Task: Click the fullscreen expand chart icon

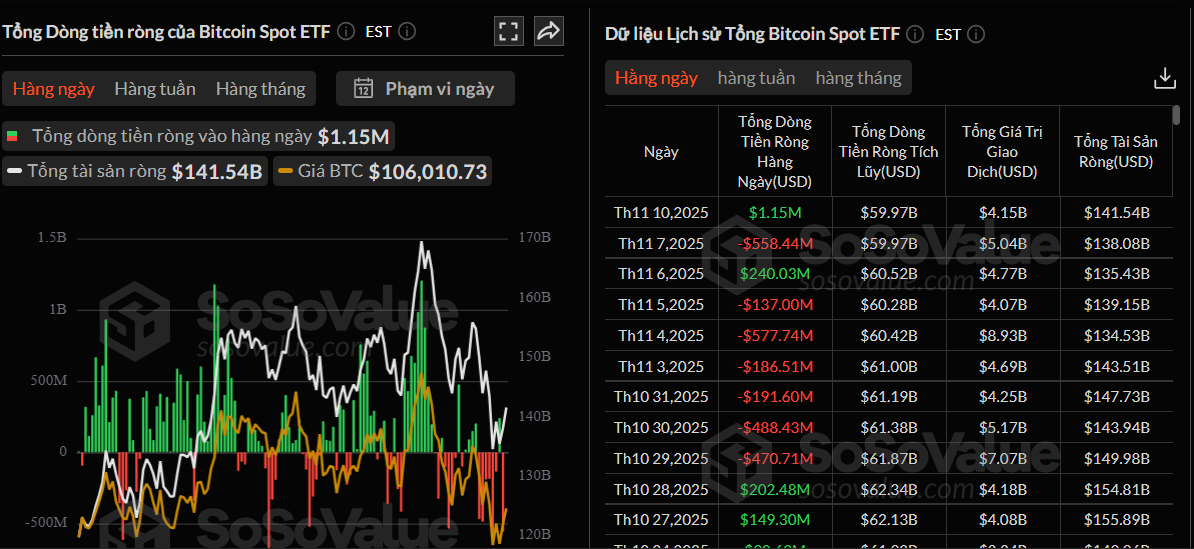Action: pyautogui.click(x=509, y=32)
